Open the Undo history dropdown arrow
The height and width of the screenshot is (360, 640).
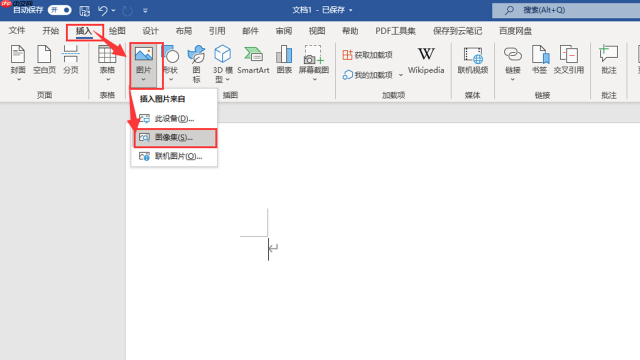point(113,11)
